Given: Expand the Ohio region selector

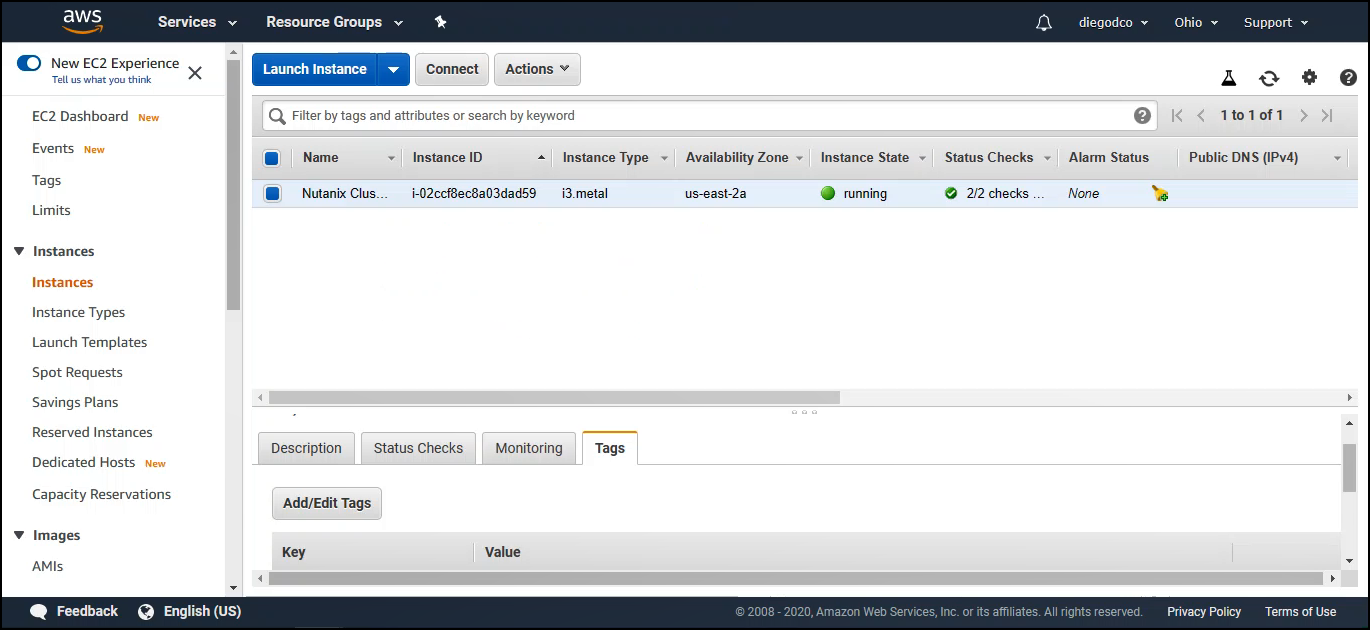Looking at the screenshot, I should (1196, 22).
